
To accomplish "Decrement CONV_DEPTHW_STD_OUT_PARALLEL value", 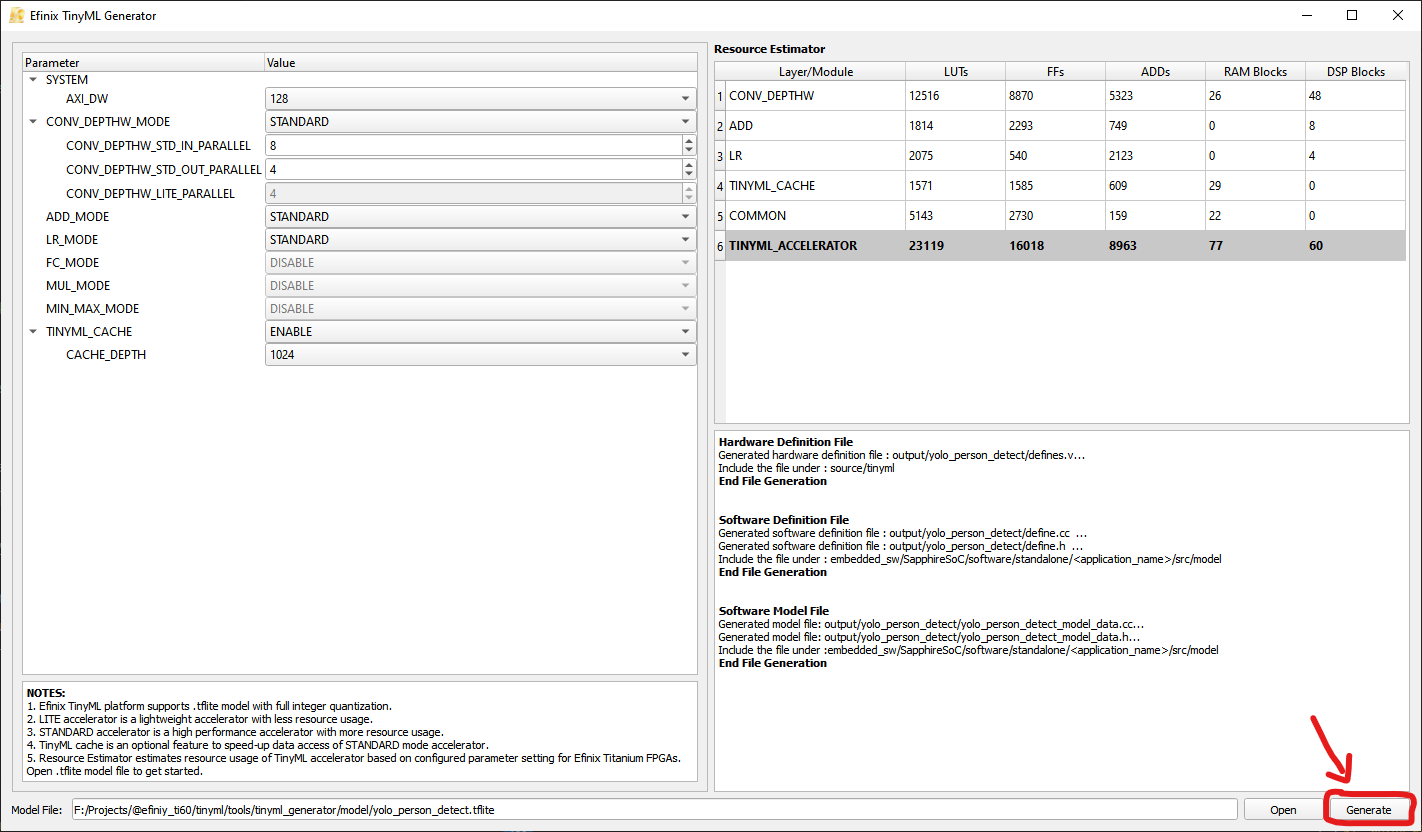I will [688, 175].
